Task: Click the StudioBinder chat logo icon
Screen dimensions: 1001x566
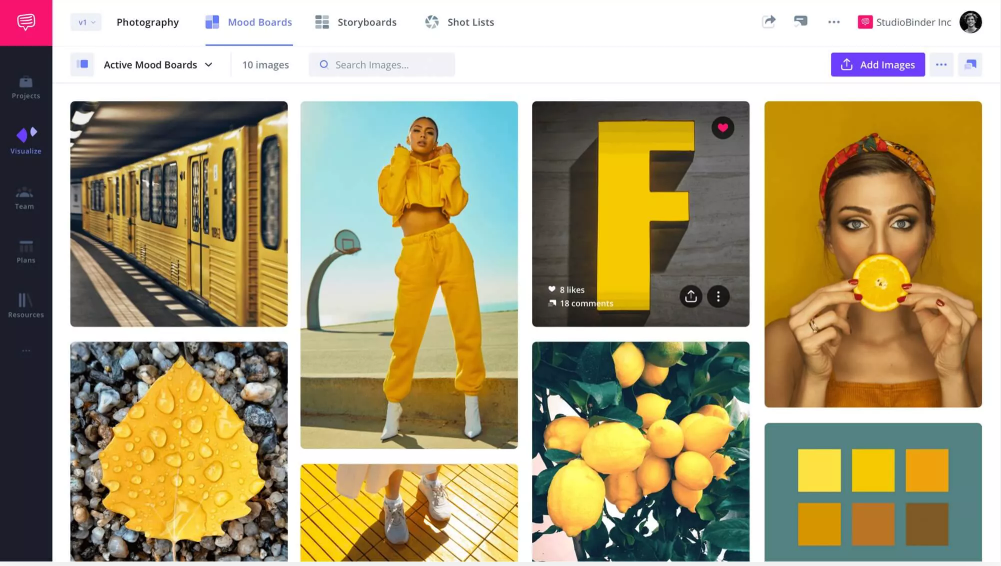Action: click(26, 22)
